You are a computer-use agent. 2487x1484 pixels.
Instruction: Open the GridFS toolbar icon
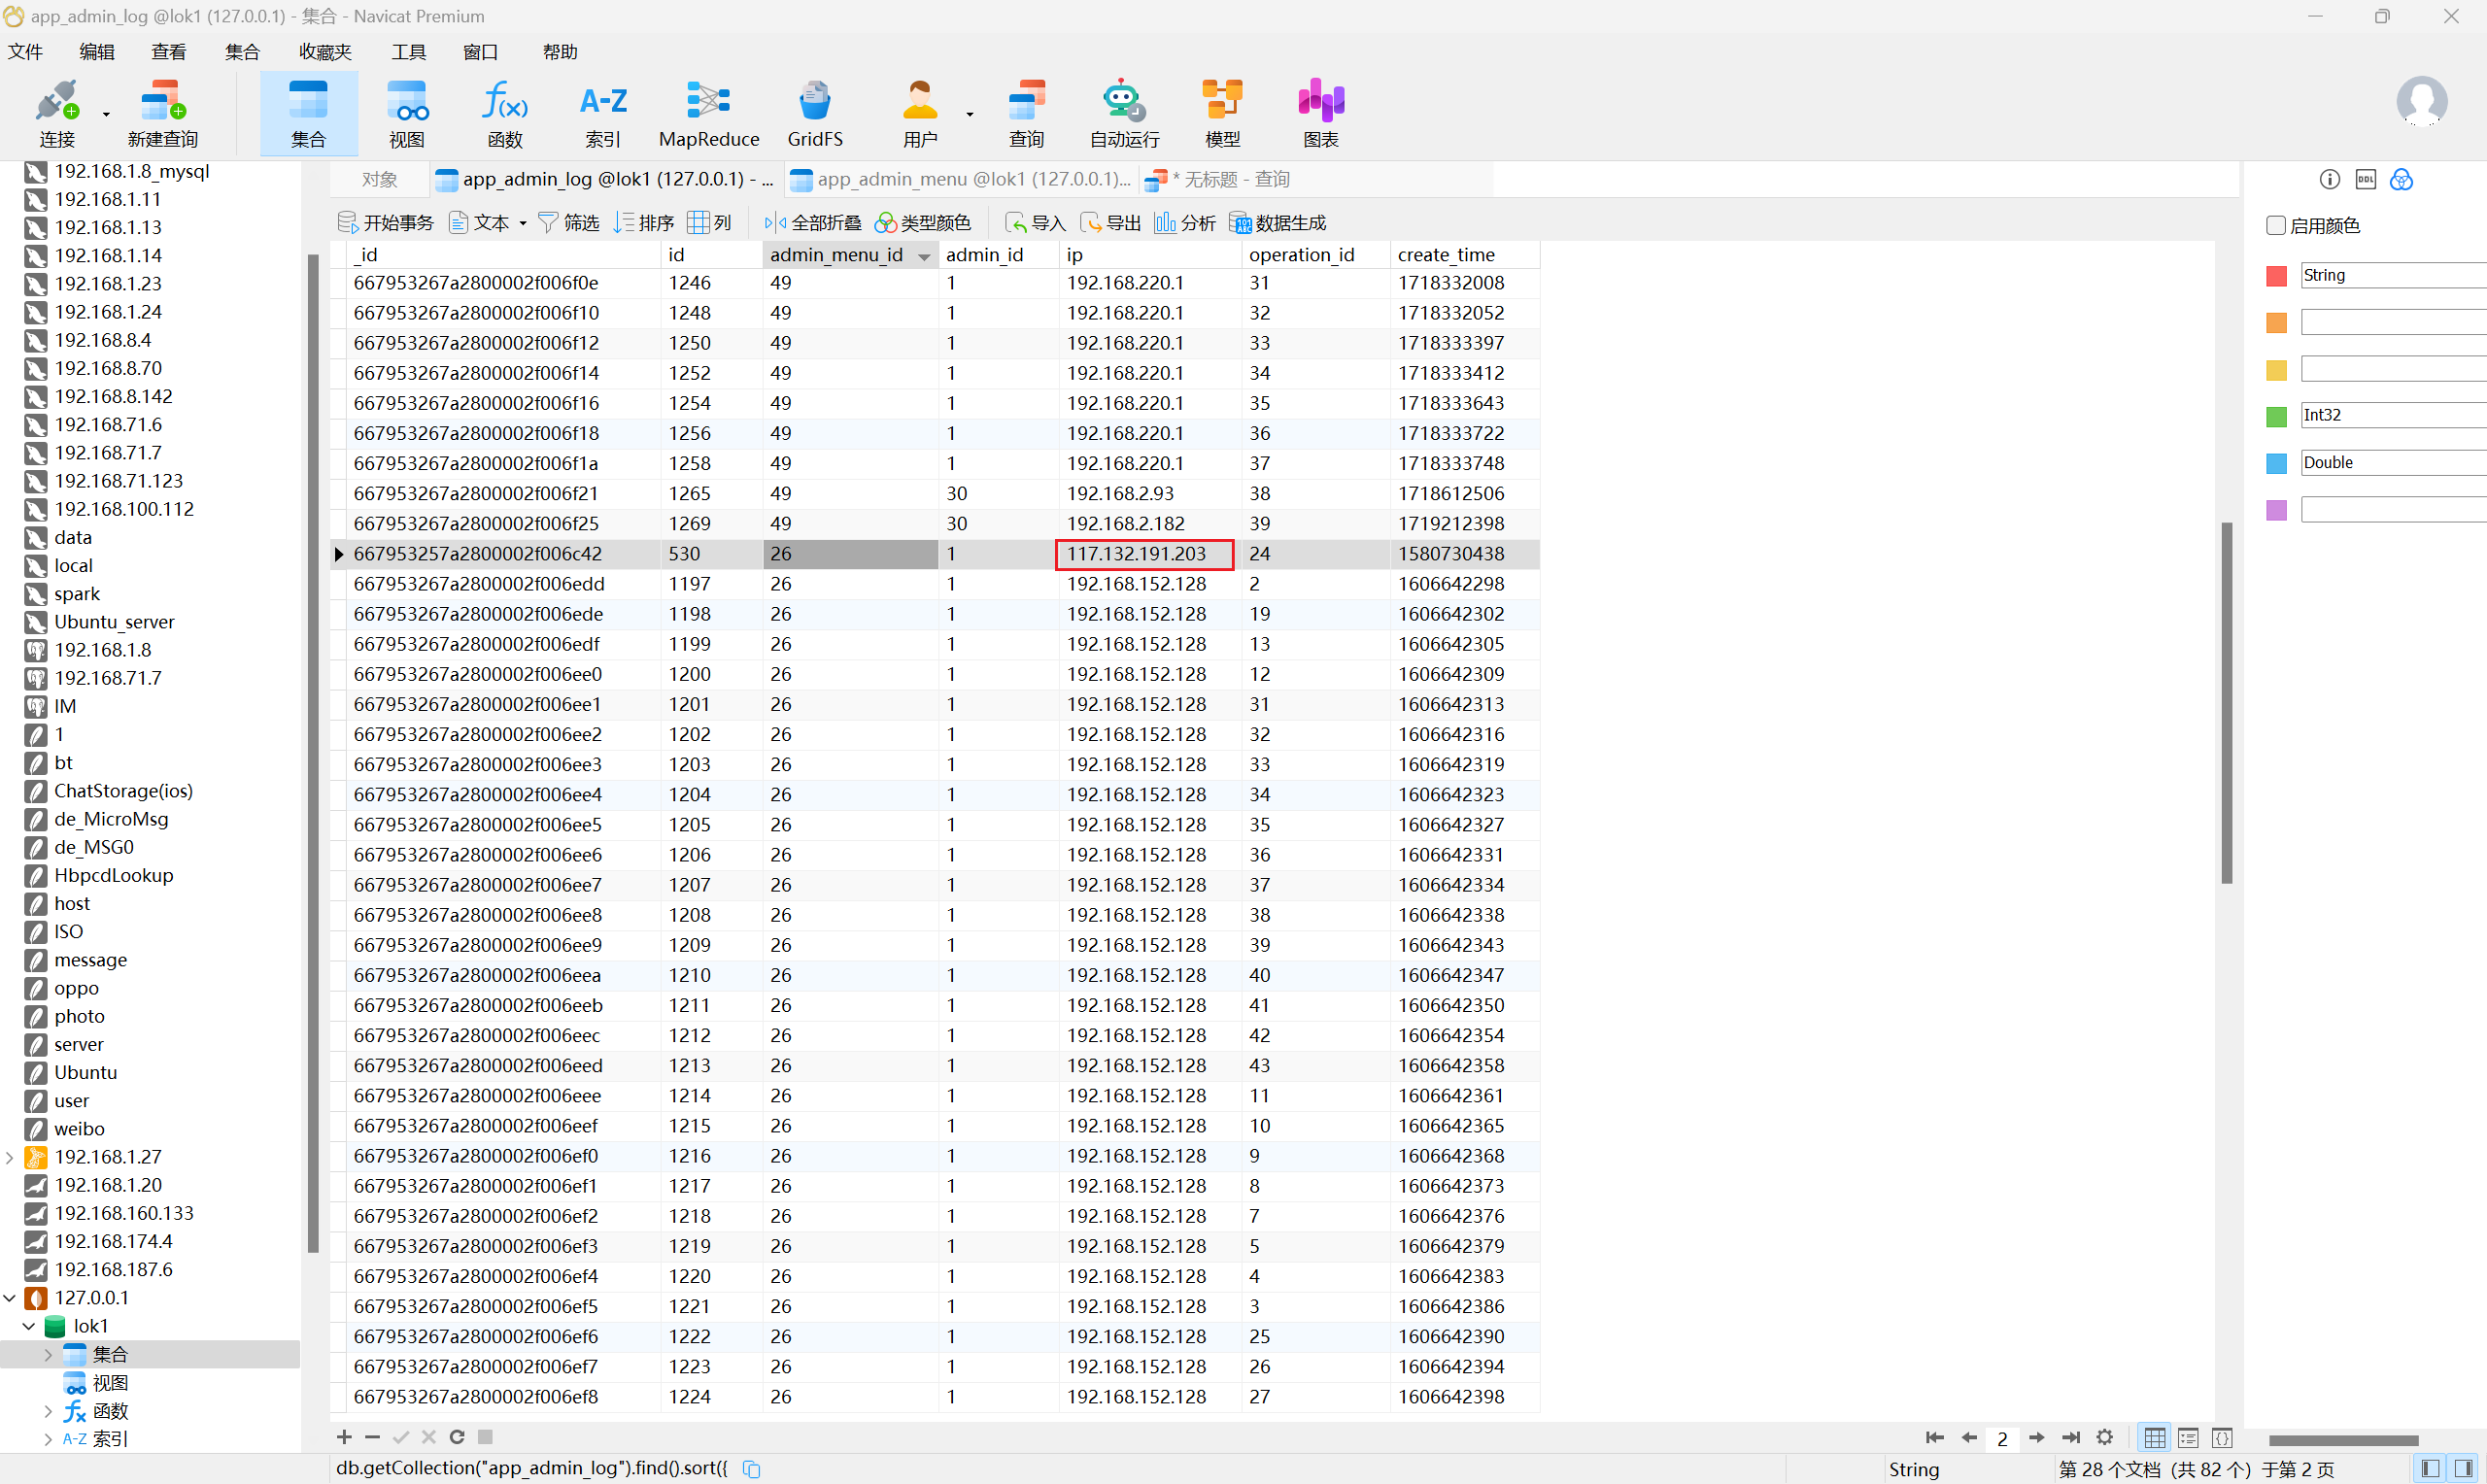815,113
